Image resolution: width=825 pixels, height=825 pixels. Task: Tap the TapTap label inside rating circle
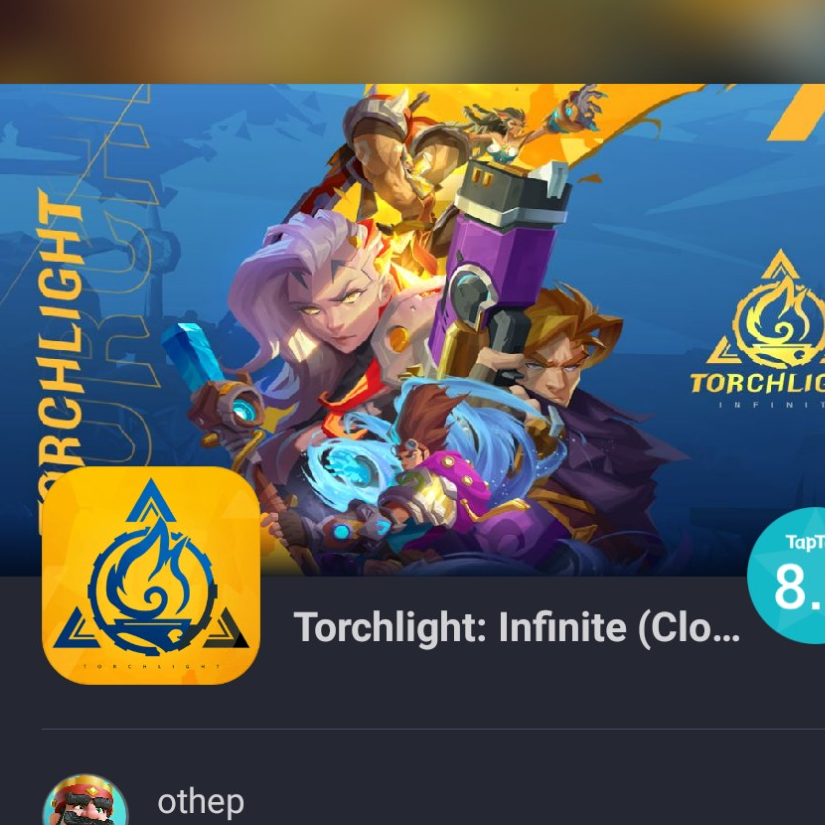(805, 542)
